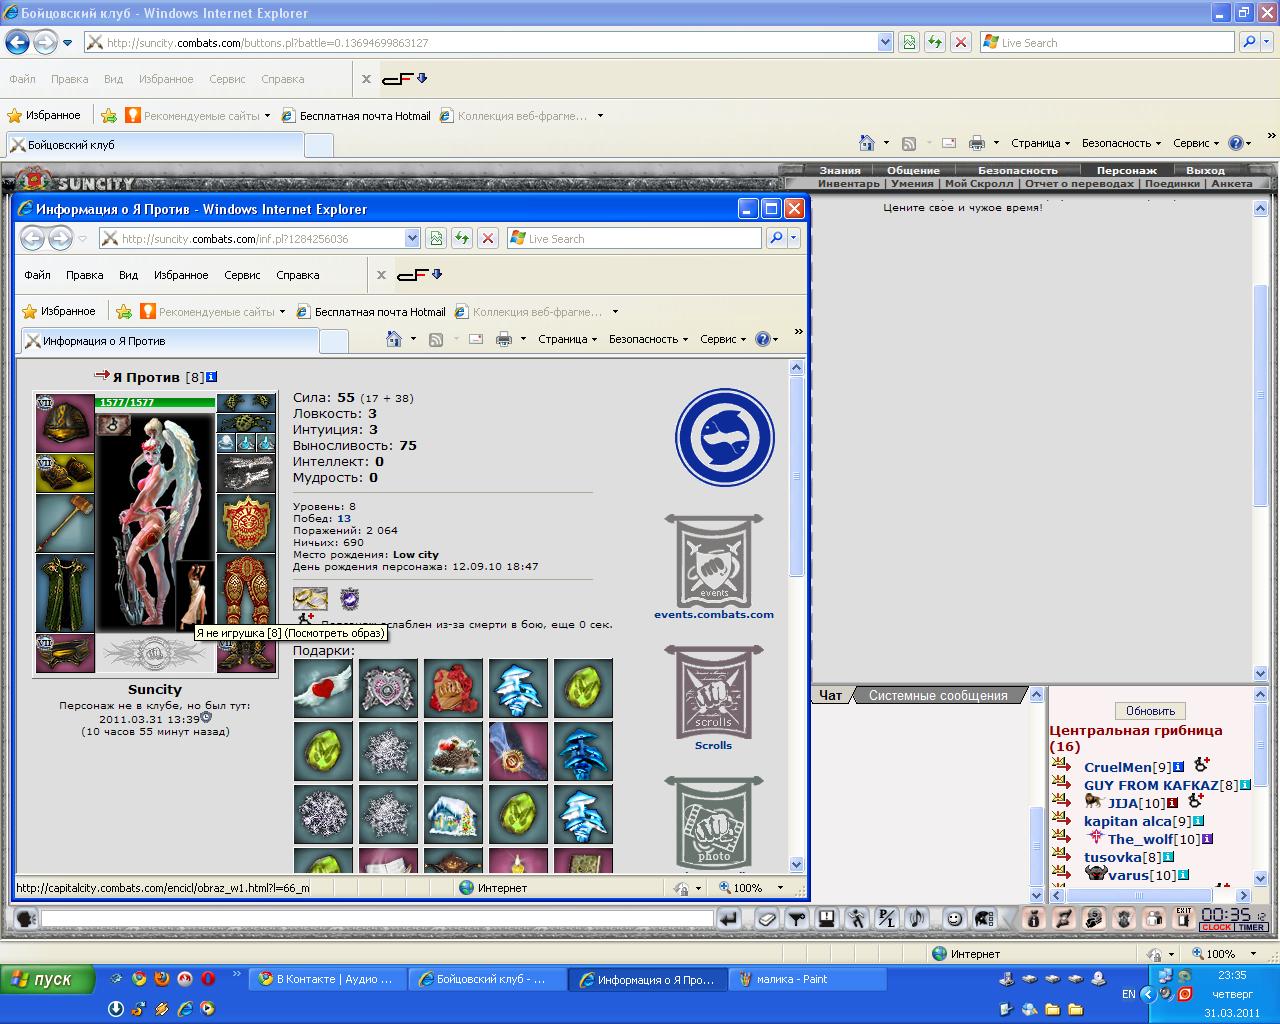Switch to Системные сообщения tab
The width and height of the screenshot is (1280, 1024).
pyautogui.click(x=937, y=695)
